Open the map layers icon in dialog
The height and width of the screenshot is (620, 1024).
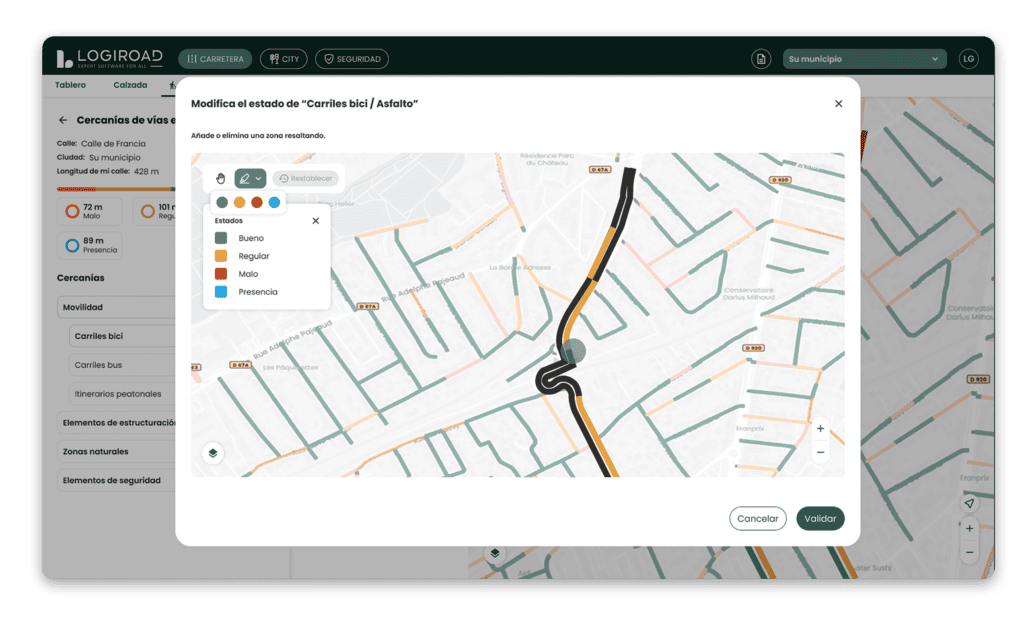(213, 453)
